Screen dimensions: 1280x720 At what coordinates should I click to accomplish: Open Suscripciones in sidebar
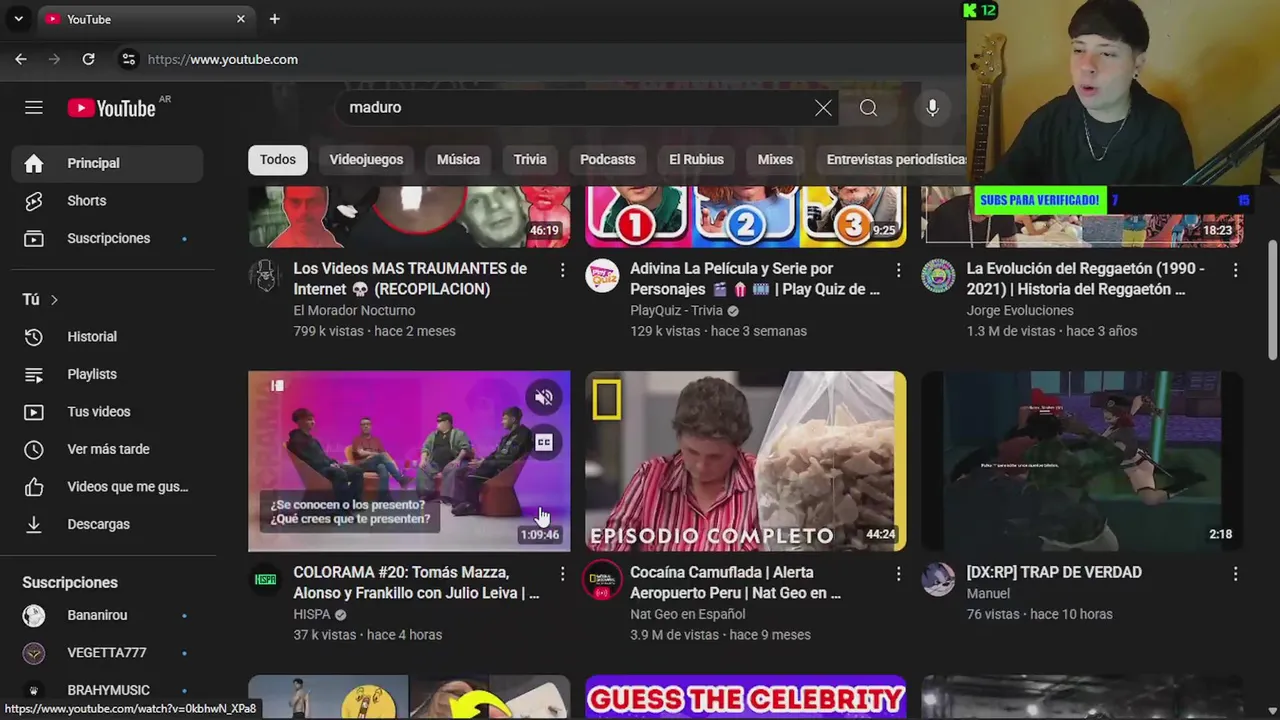pos(107,238)
